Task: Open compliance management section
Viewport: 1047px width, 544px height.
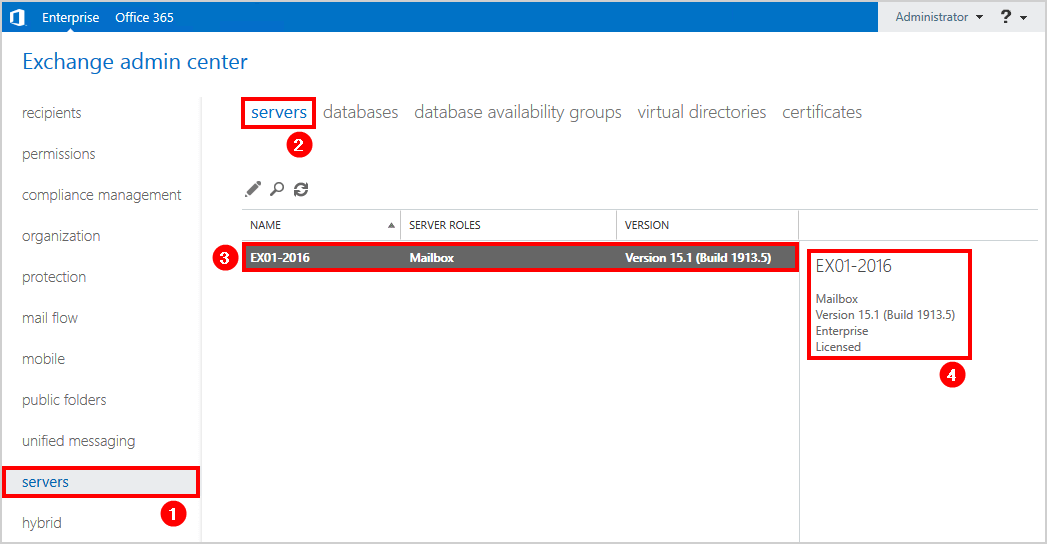Action: [x=101, y=195]
